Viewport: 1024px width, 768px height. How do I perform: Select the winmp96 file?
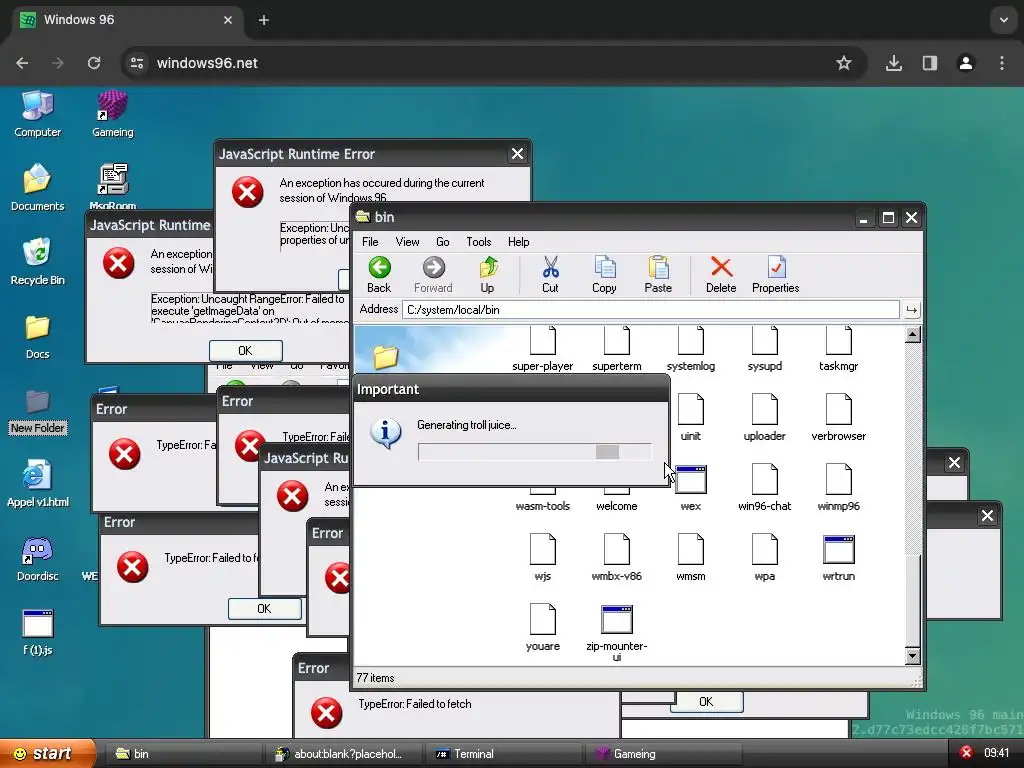coord(839,488)
